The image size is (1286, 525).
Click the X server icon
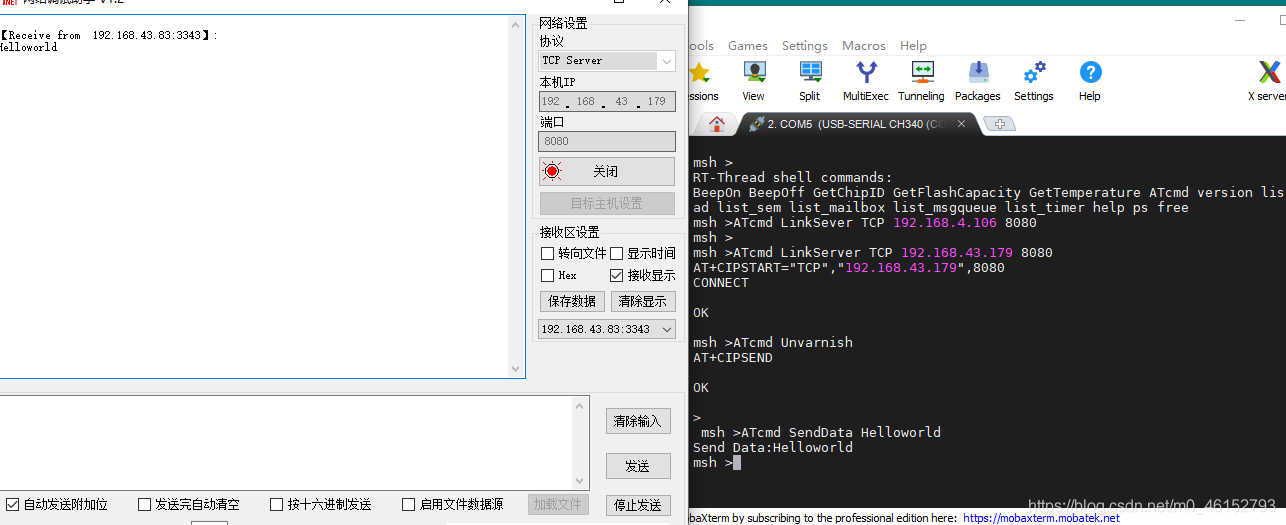click(x=1267, y=80)
